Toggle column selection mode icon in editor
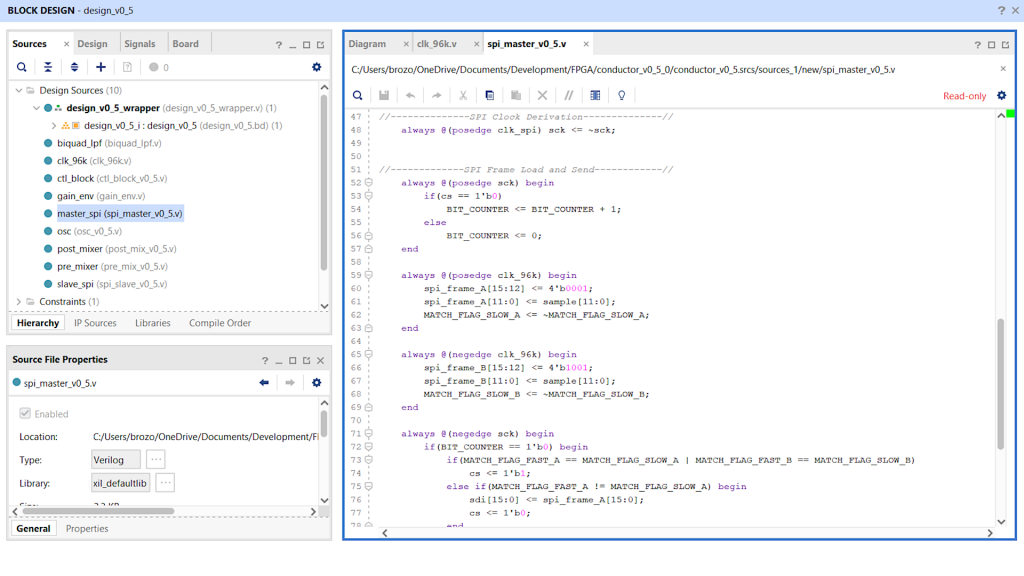 point(595,96)
